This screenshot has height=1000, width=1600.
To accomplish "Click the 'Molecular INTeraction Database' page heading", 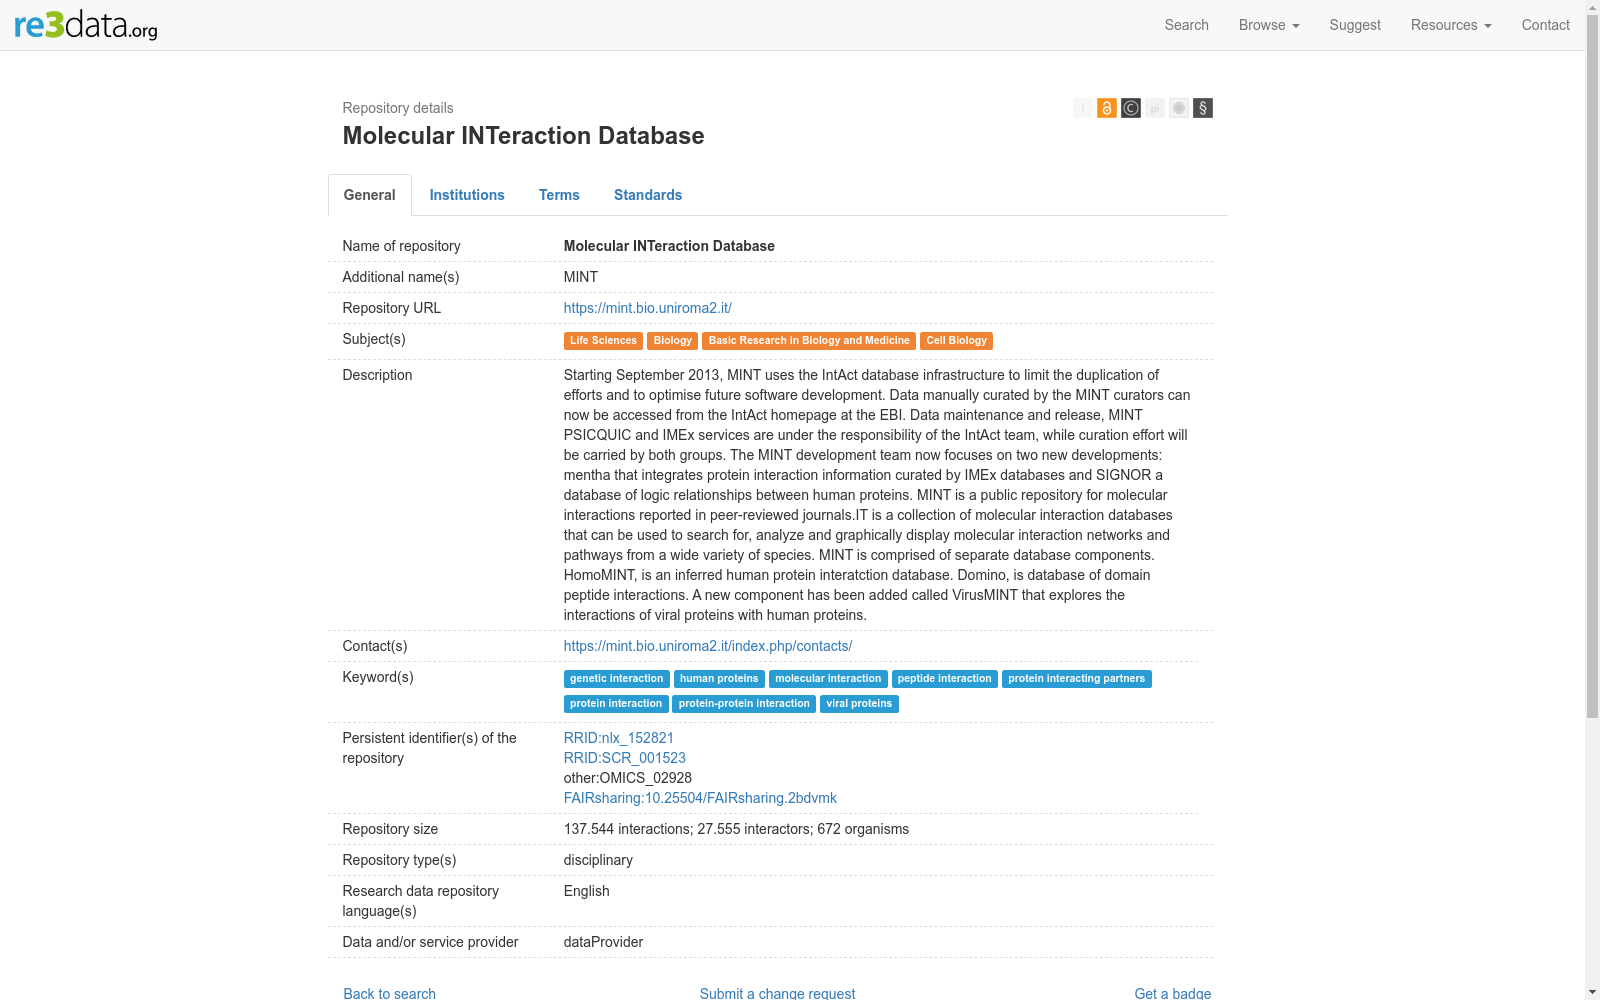I will pos(523,136).
